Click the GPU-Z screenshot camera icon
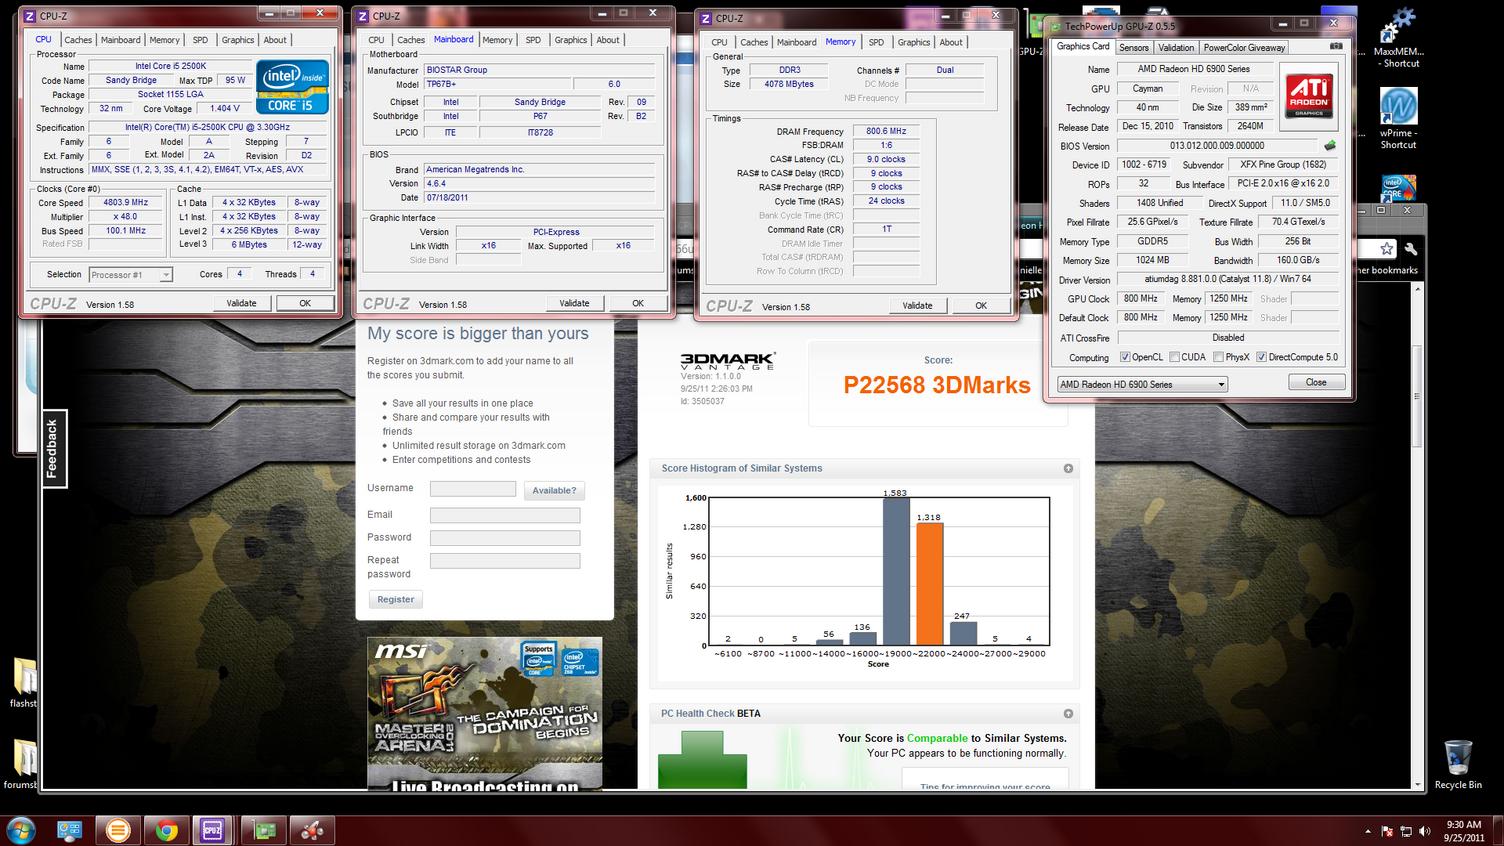Image resolution: width=1504 pixels, height=846 pixels. (x=1336, y=47)
